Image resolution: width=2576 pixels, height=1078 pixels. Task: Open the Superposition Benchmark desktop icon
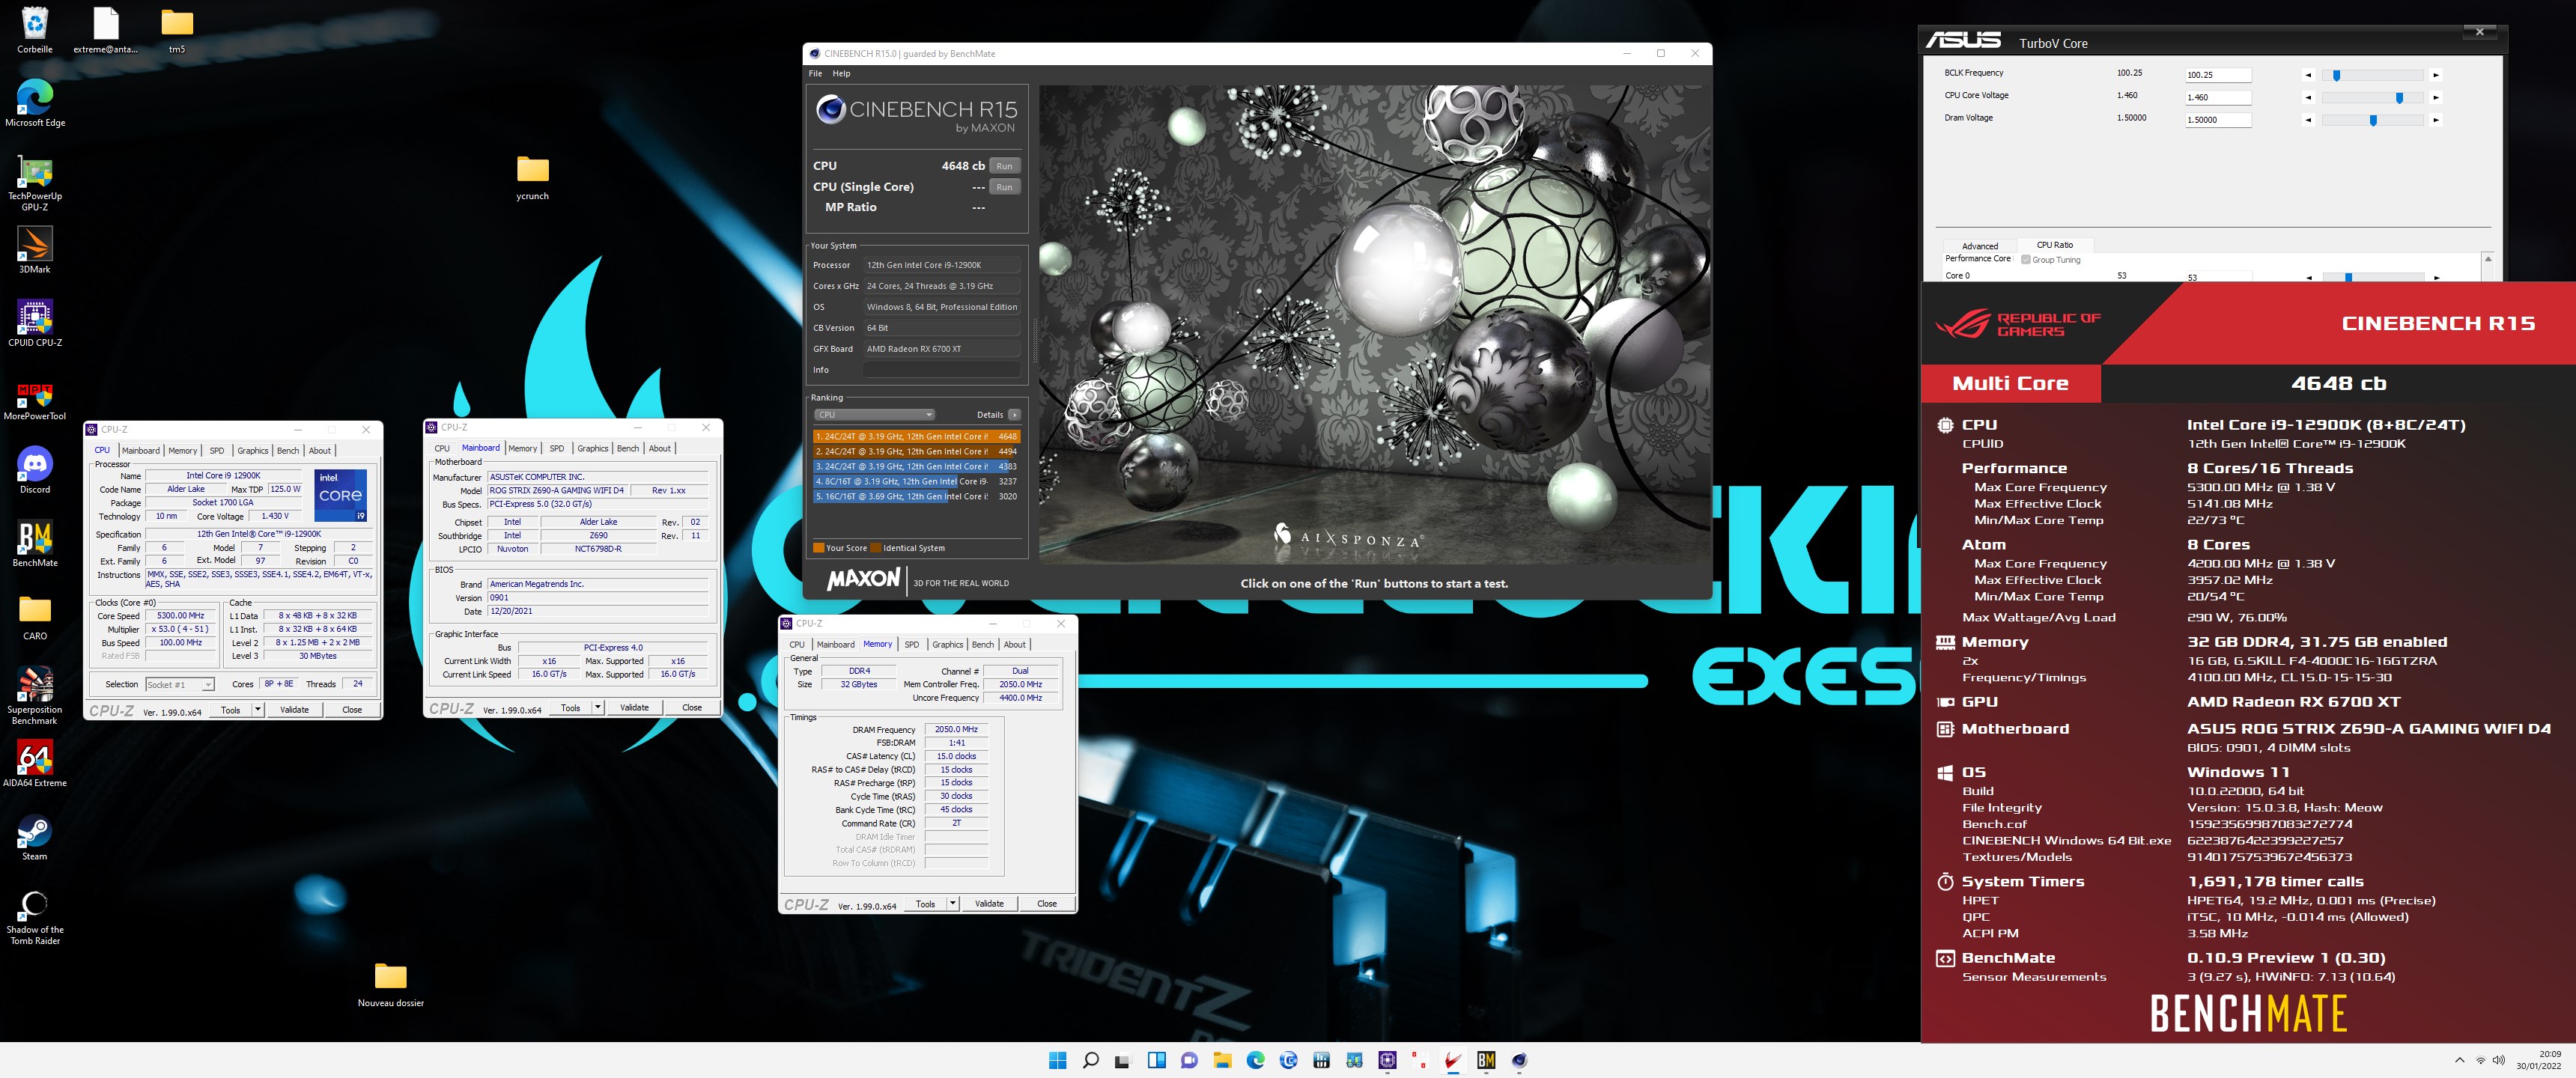tap(35, 695)
